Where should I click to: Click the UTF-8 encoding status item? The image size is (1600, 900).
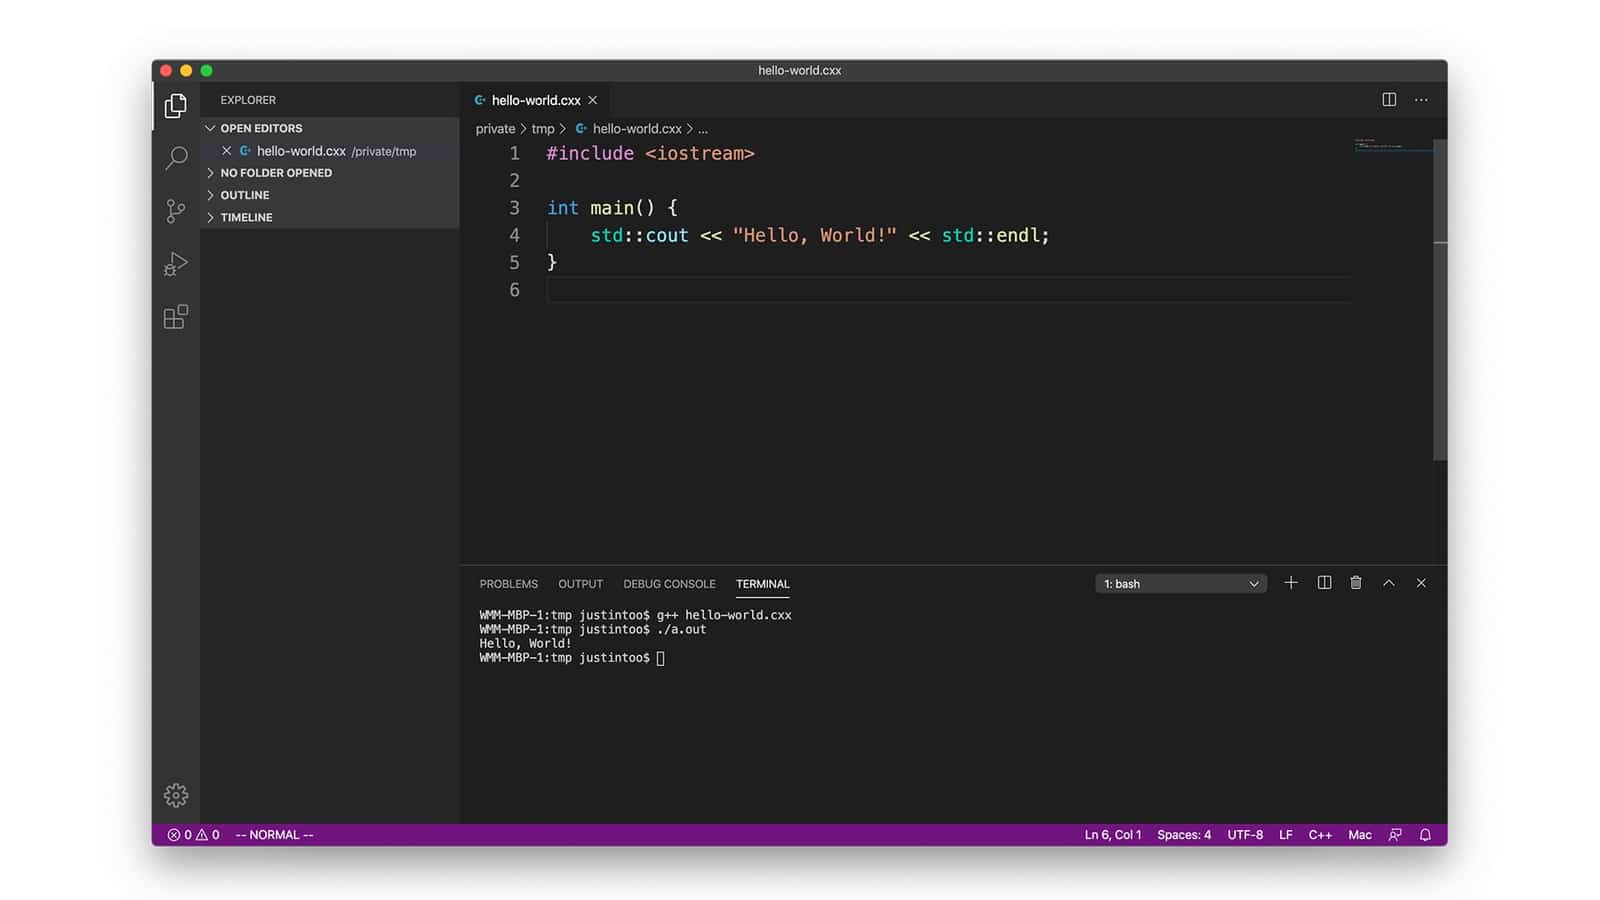[1245, 835]
